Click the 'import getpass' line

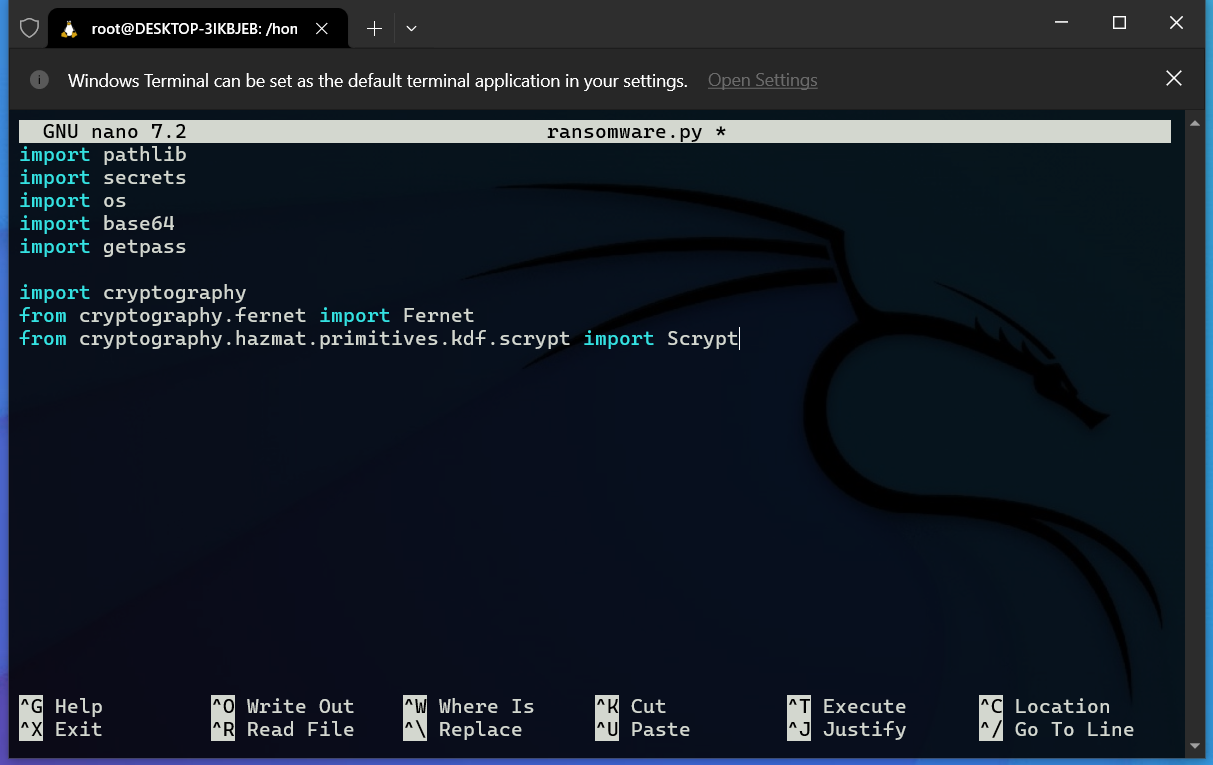(103, 246)
